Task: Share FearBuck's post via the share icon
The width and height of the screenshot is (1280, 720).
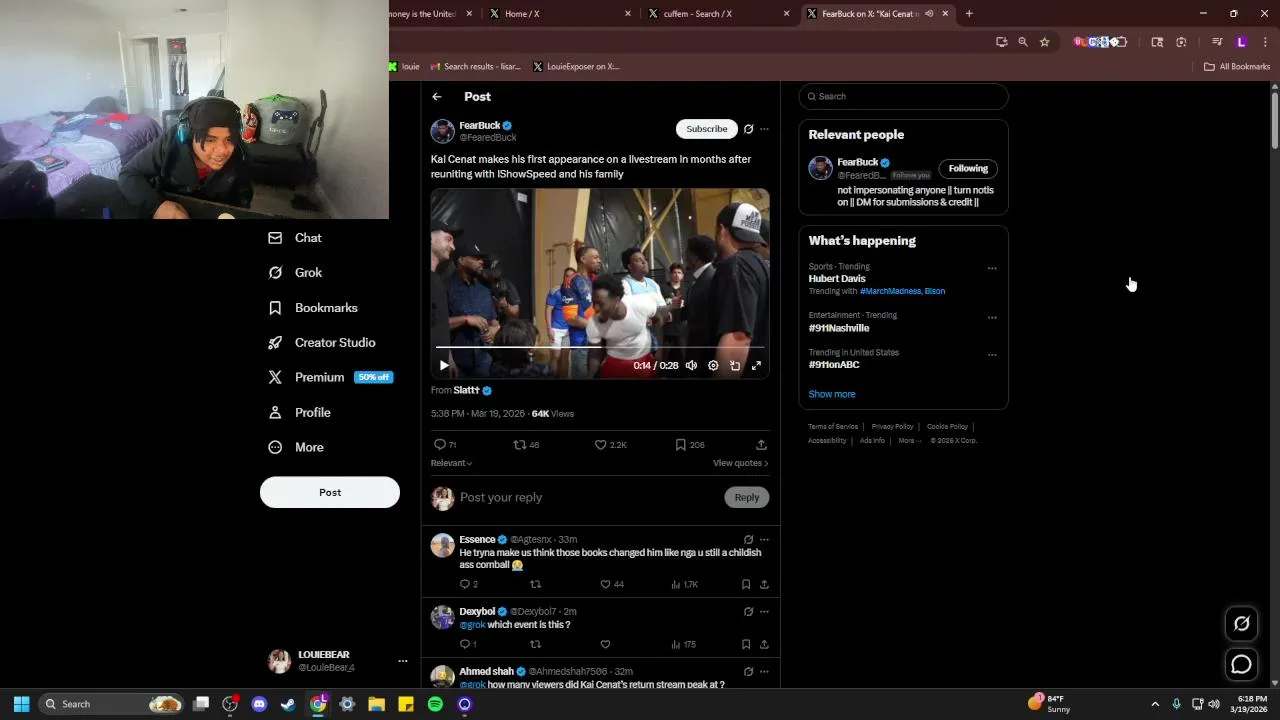Action: [761, 445]
